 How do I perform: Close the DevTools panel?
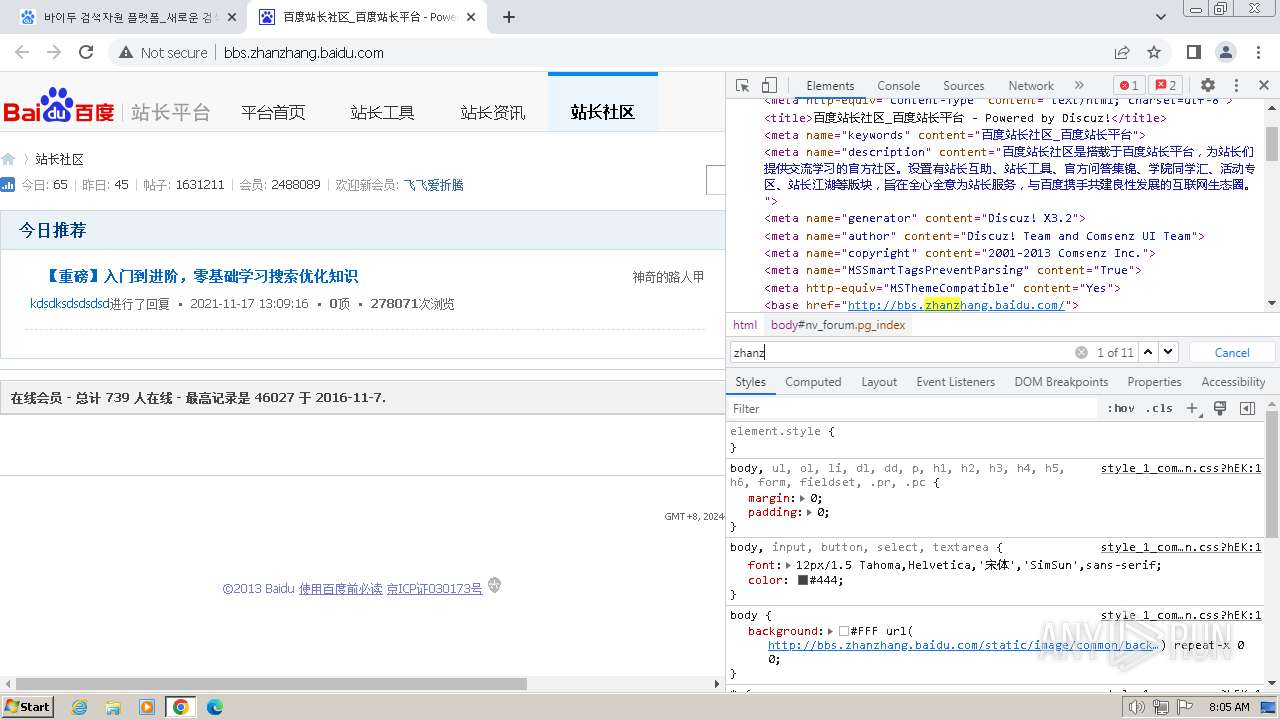pos(1263,86)
